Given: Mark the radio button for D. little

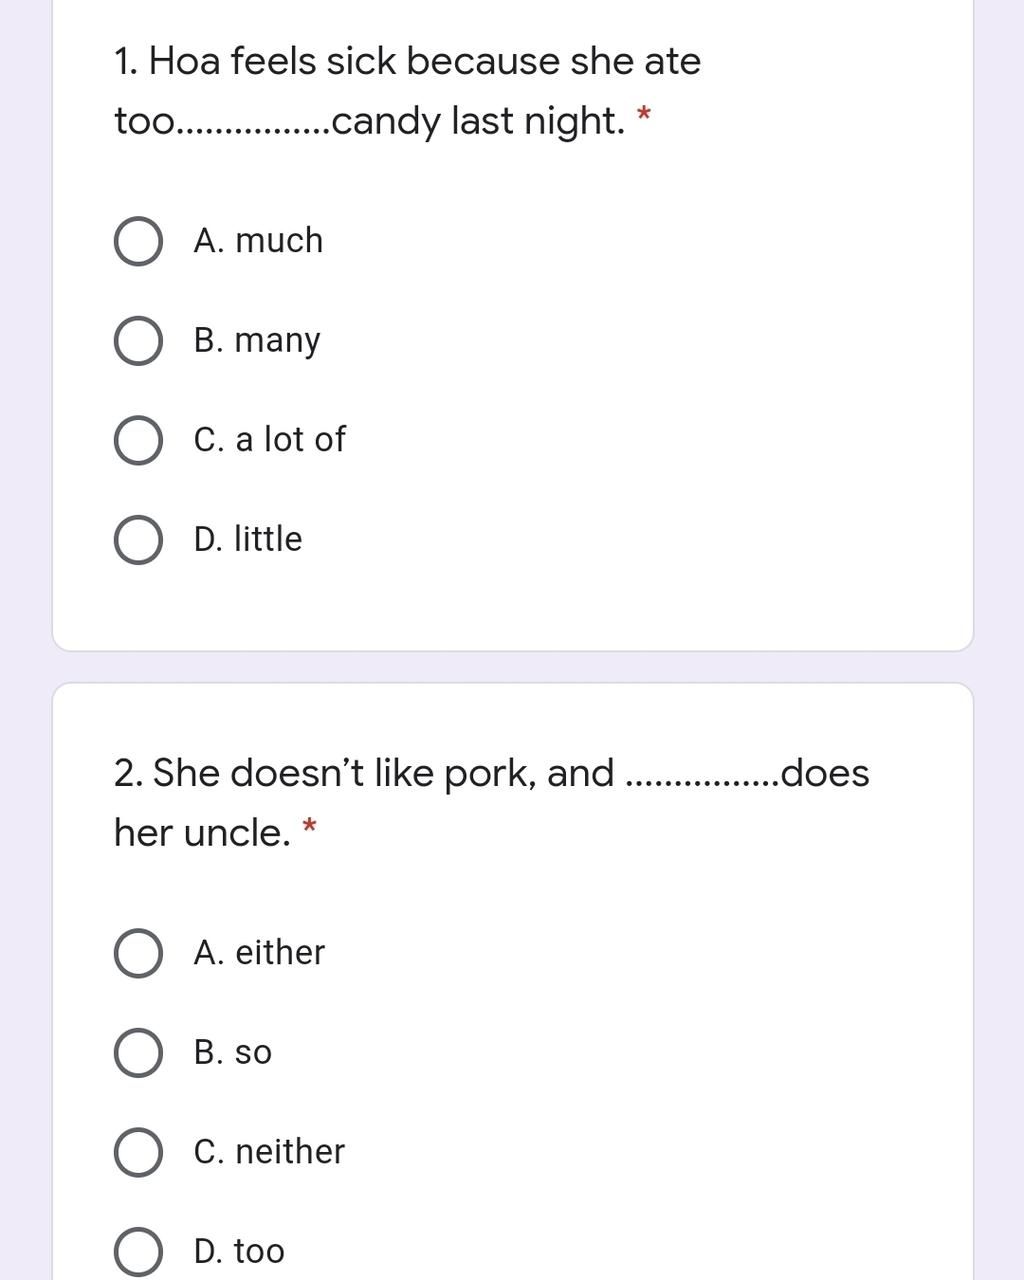Looking at the screenshot, I should (x=138, y=540).
